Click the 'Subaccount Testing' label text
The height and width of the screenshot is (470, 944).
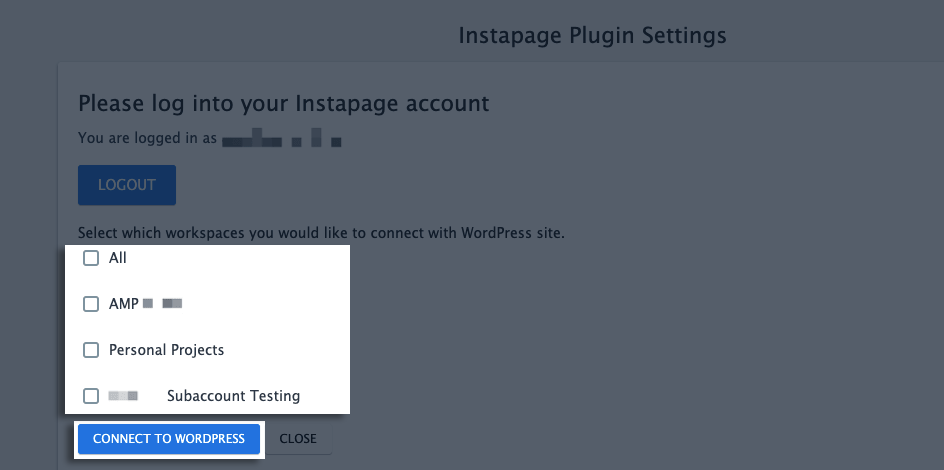[233, 396]
